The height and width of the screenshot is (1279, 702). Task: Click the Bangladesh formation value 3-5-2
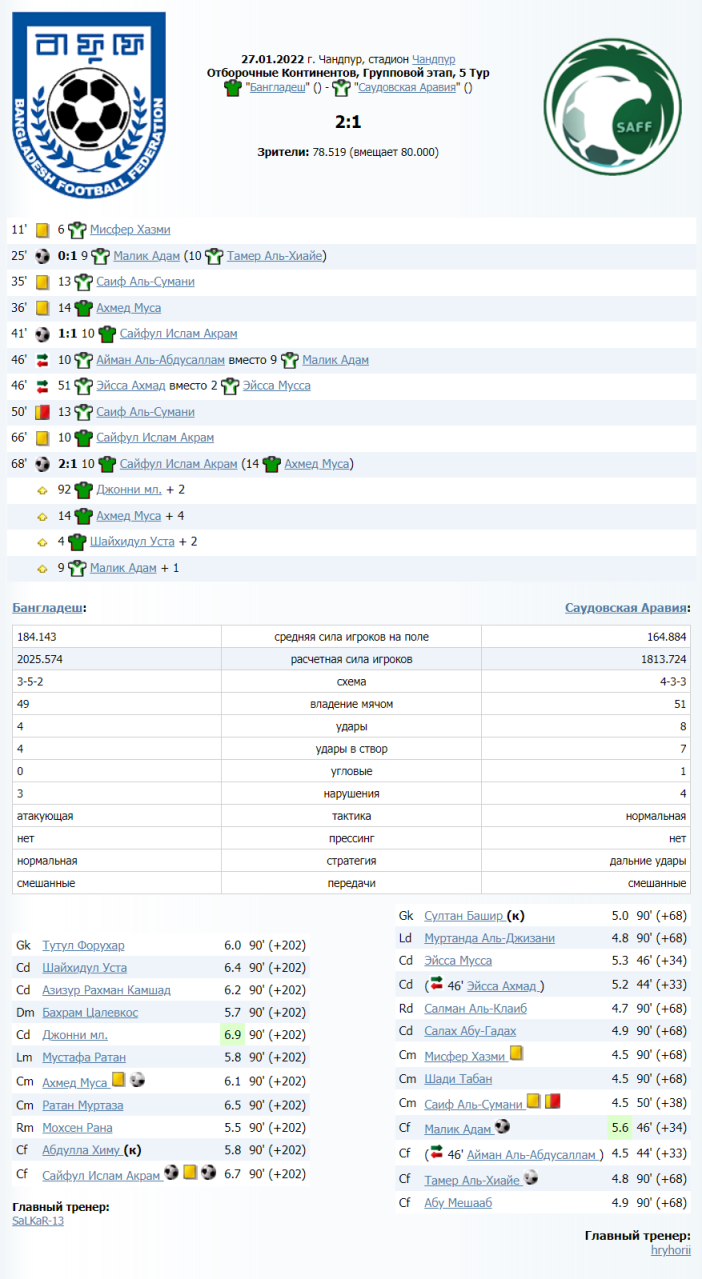pyautogui.click(x=30, y=681)
